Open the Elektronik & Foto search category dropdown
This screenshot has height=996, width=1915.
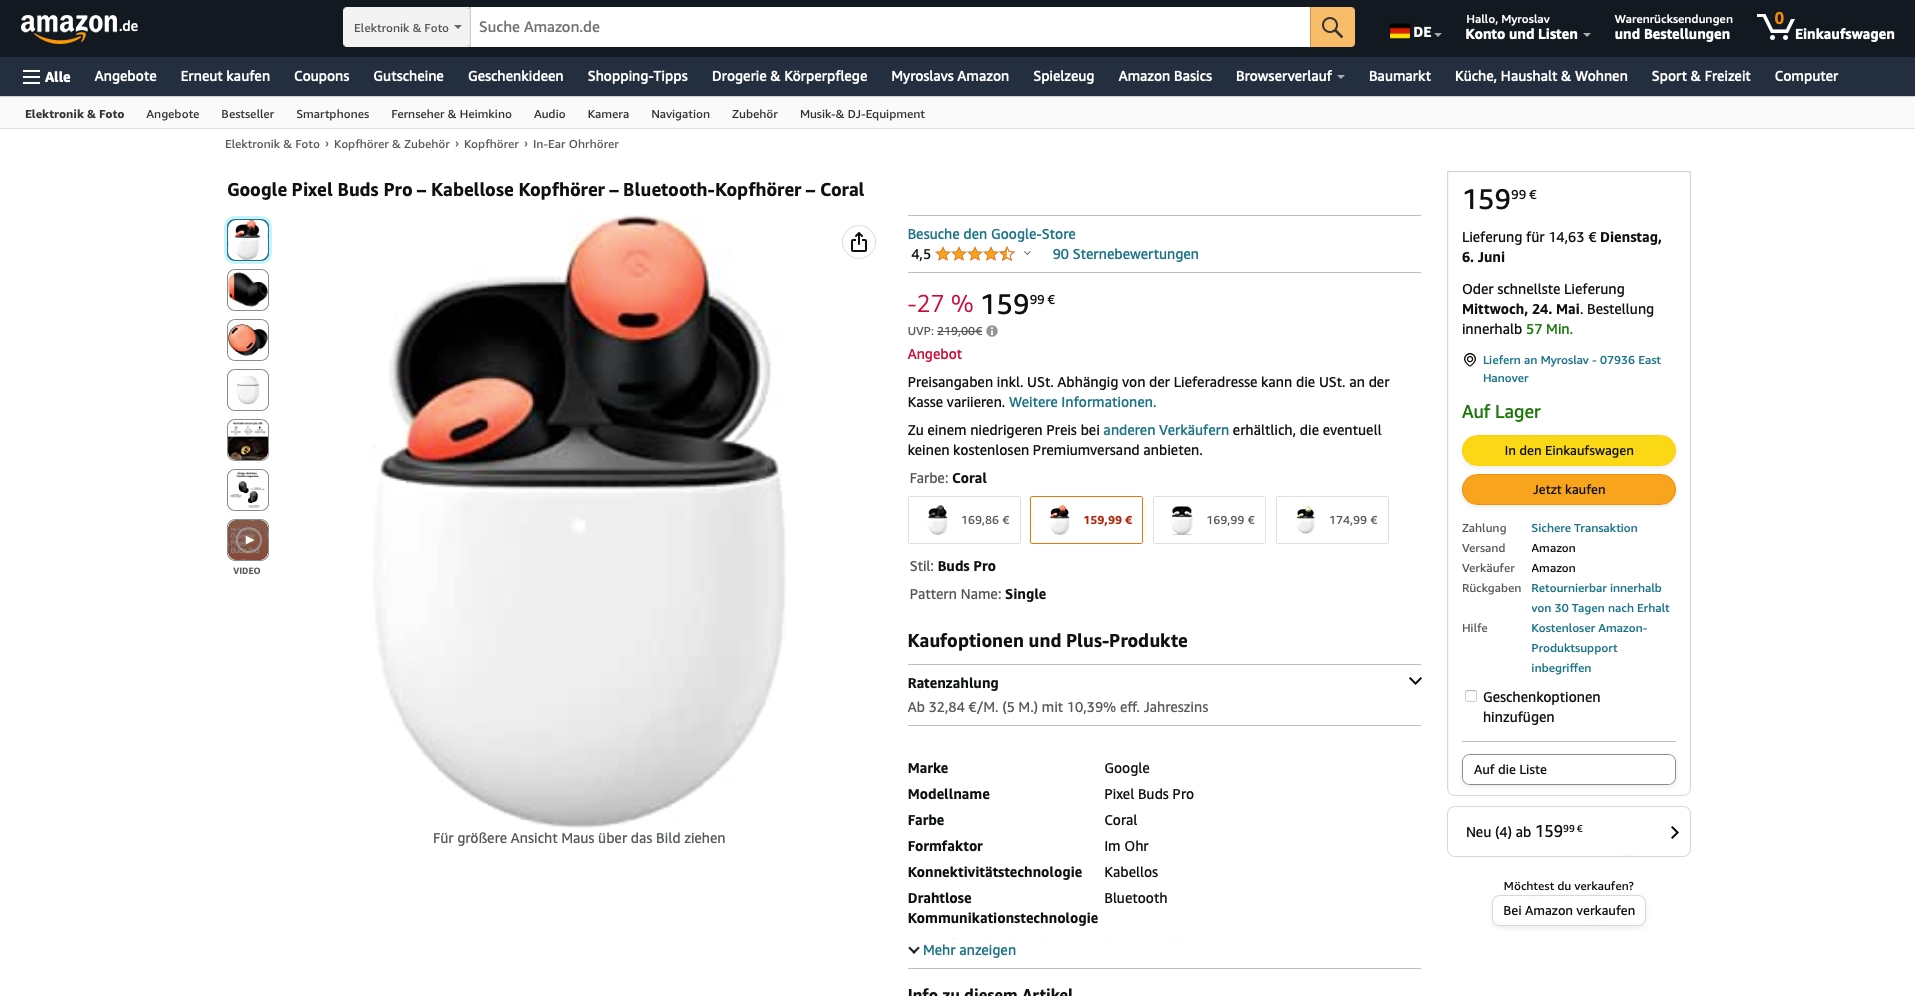tap(407, 27)
